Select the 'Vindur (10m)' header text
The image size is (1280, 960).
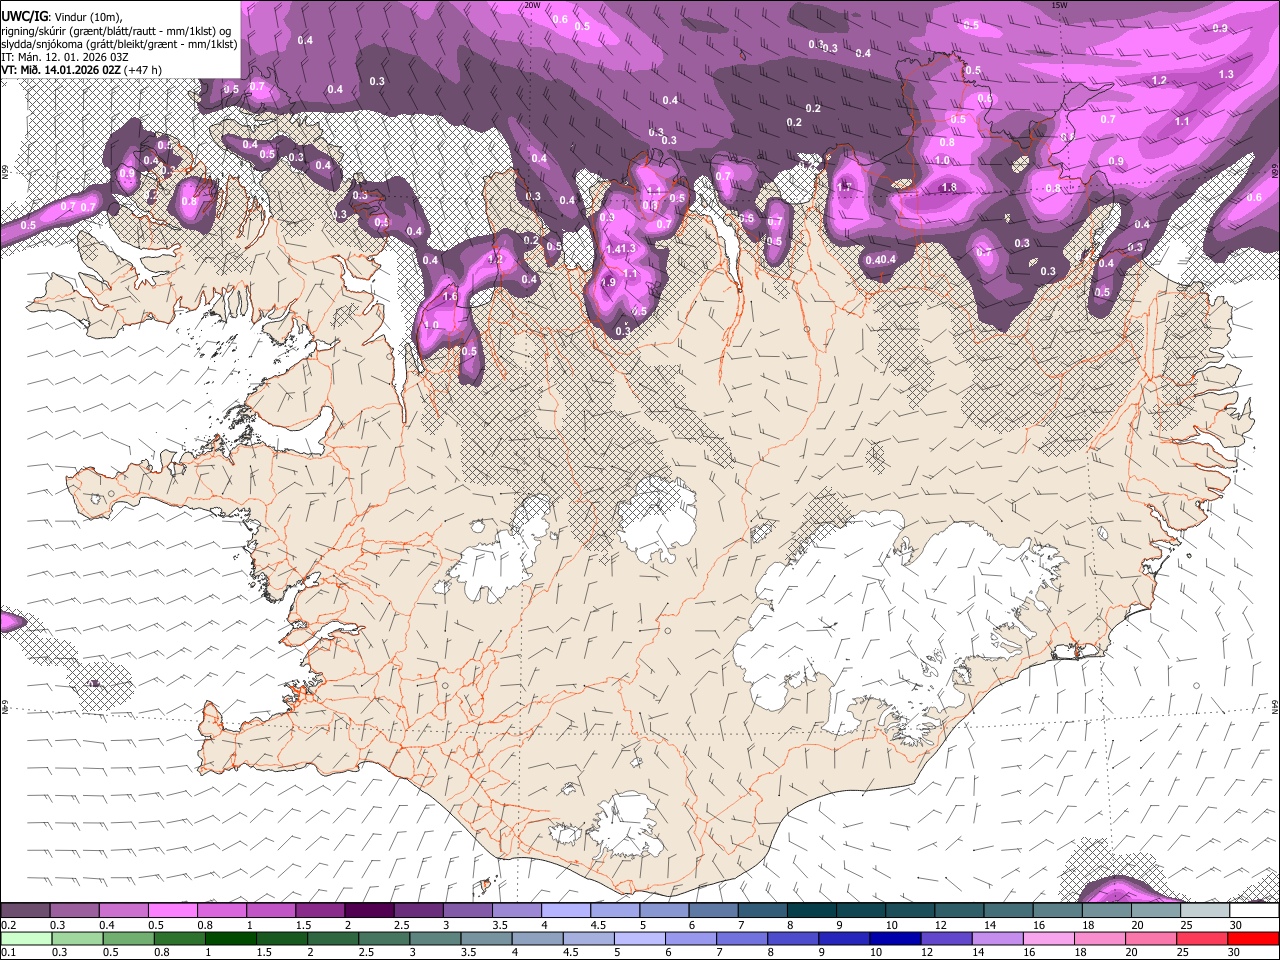pos(87,16)
